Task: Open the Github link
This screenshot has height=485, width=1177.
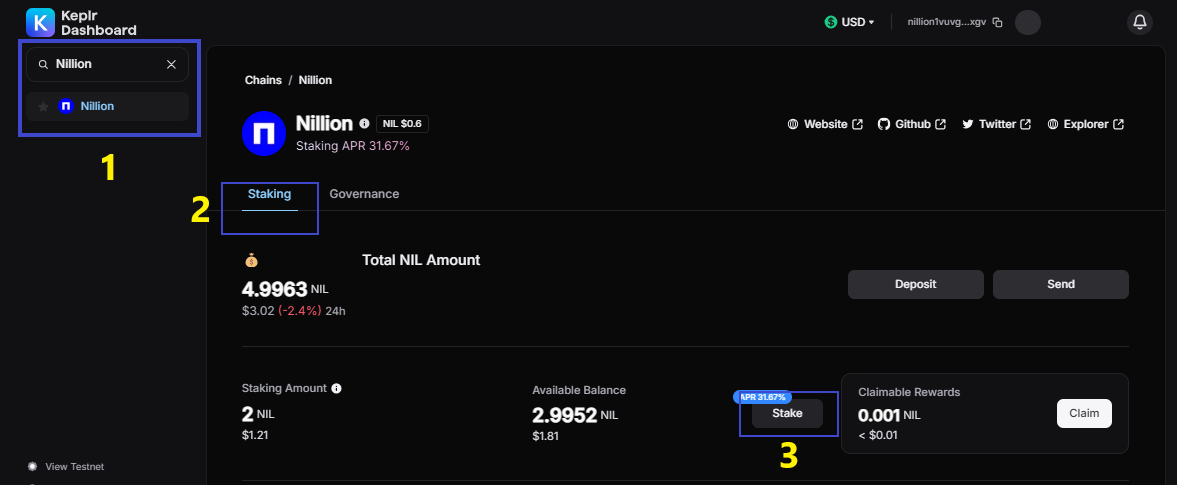Action: tap(911, 125)
